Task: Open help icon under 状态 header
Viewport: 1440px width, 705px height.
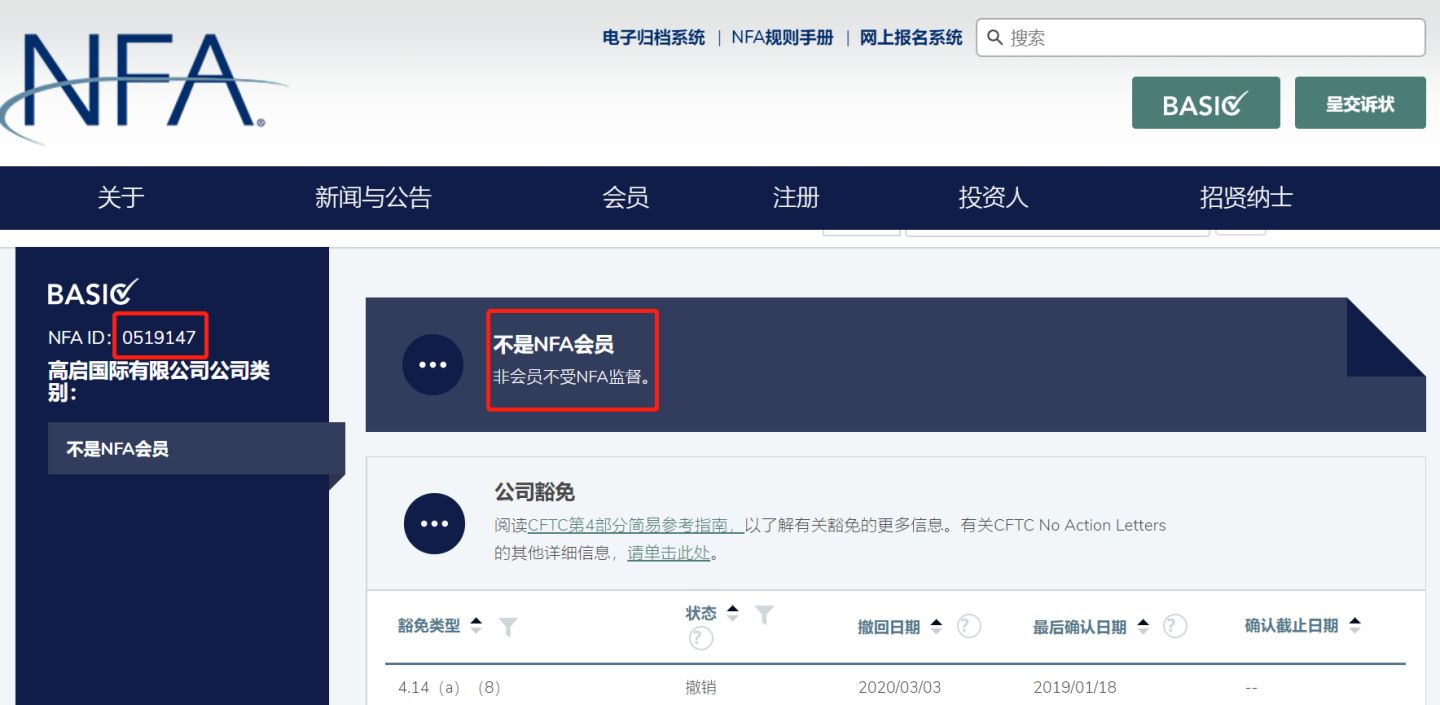Action: 701,638
